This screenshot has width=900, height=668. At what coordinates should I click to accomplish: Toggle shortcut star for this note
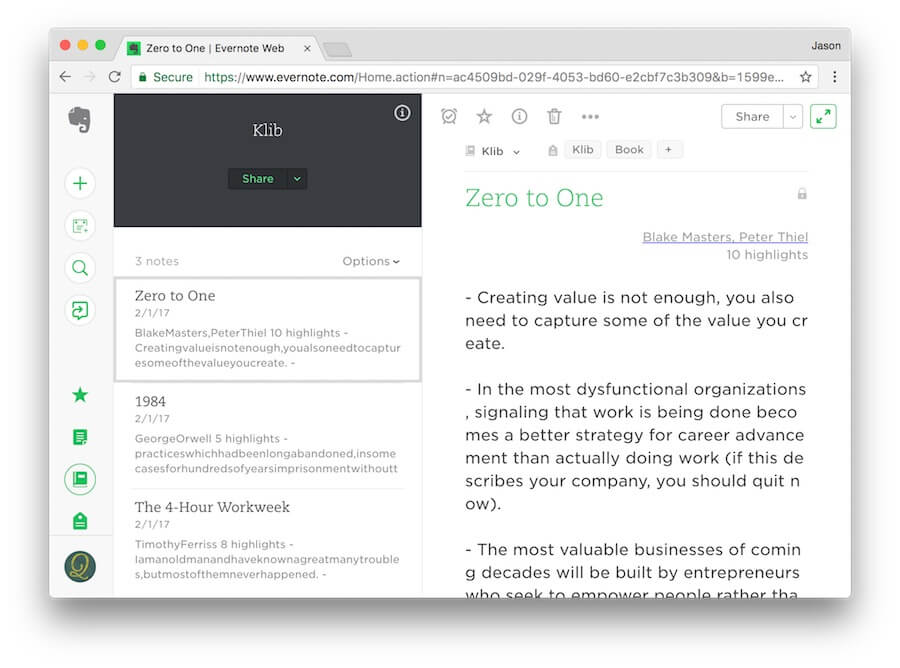point(484,116)
